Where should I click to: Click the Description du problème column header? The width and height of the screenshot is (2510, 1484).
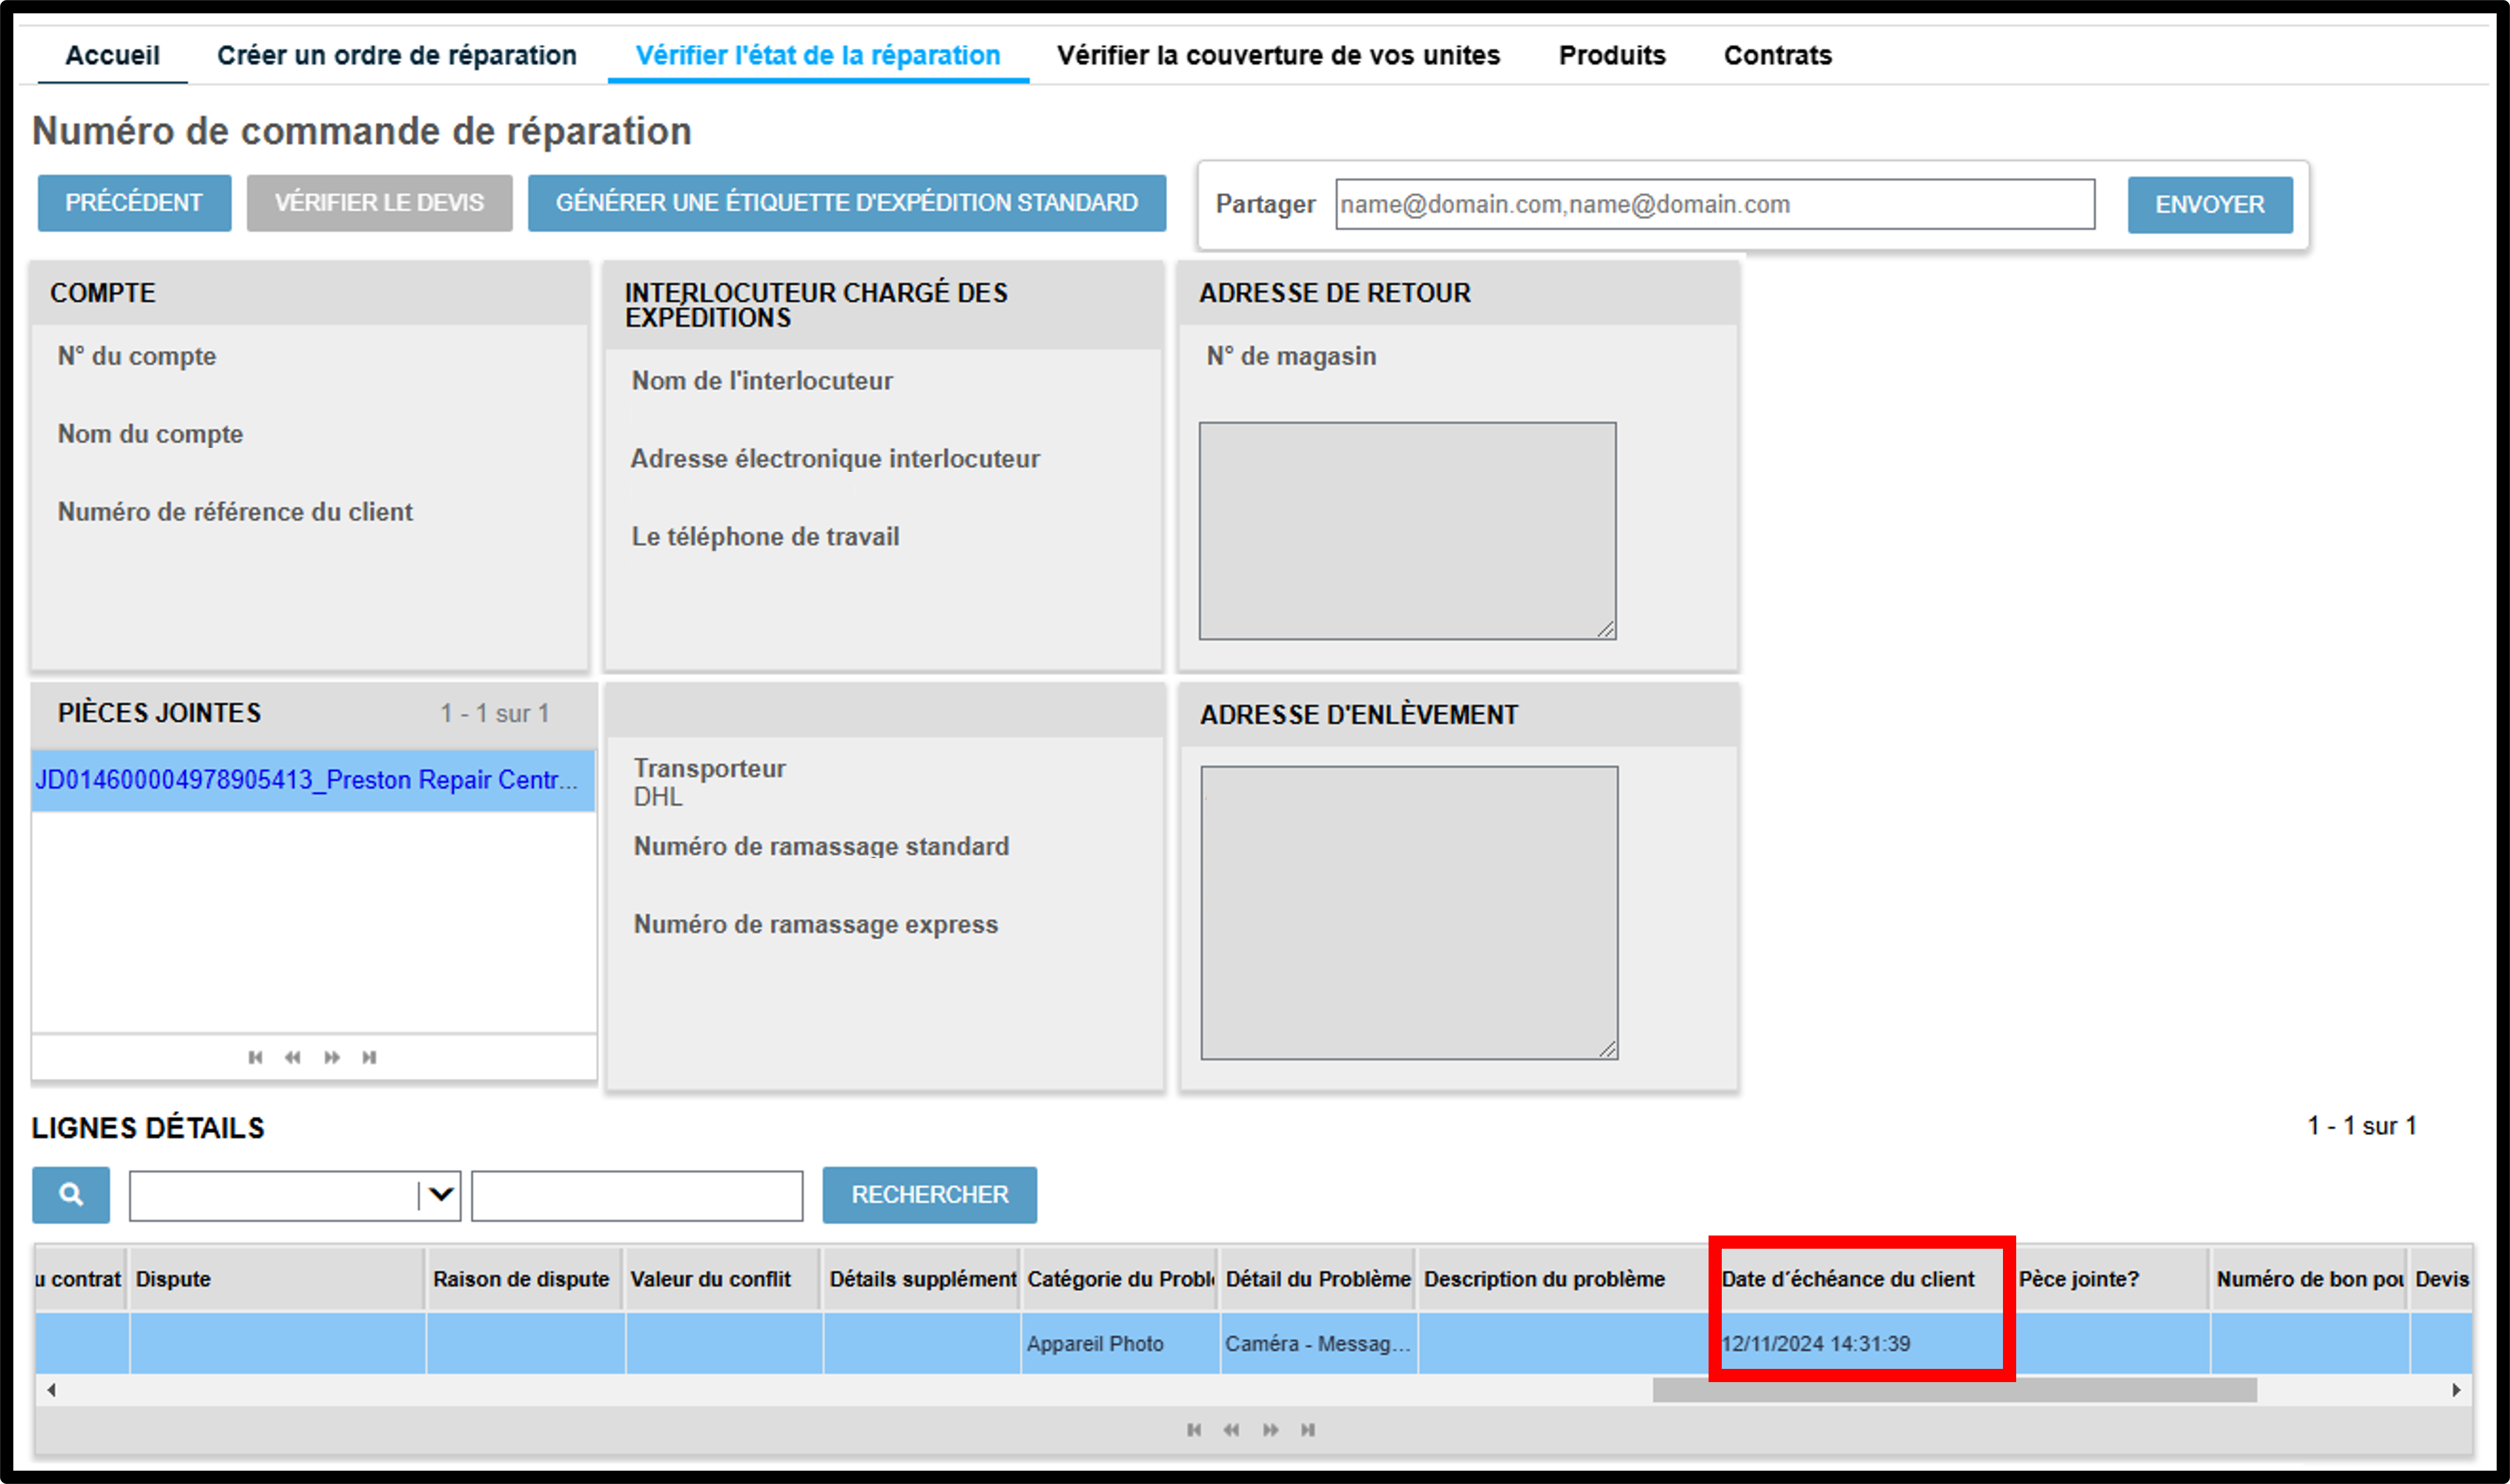[1565, 1279]
